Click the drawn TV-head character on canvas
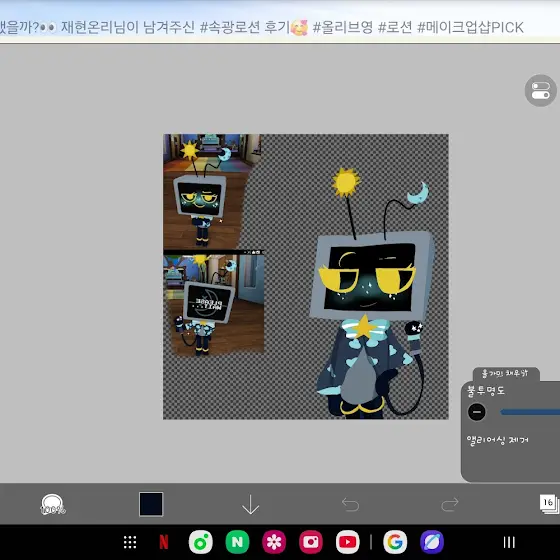The width and height of the screenshot is (560, 560). [x=371, y=293]
